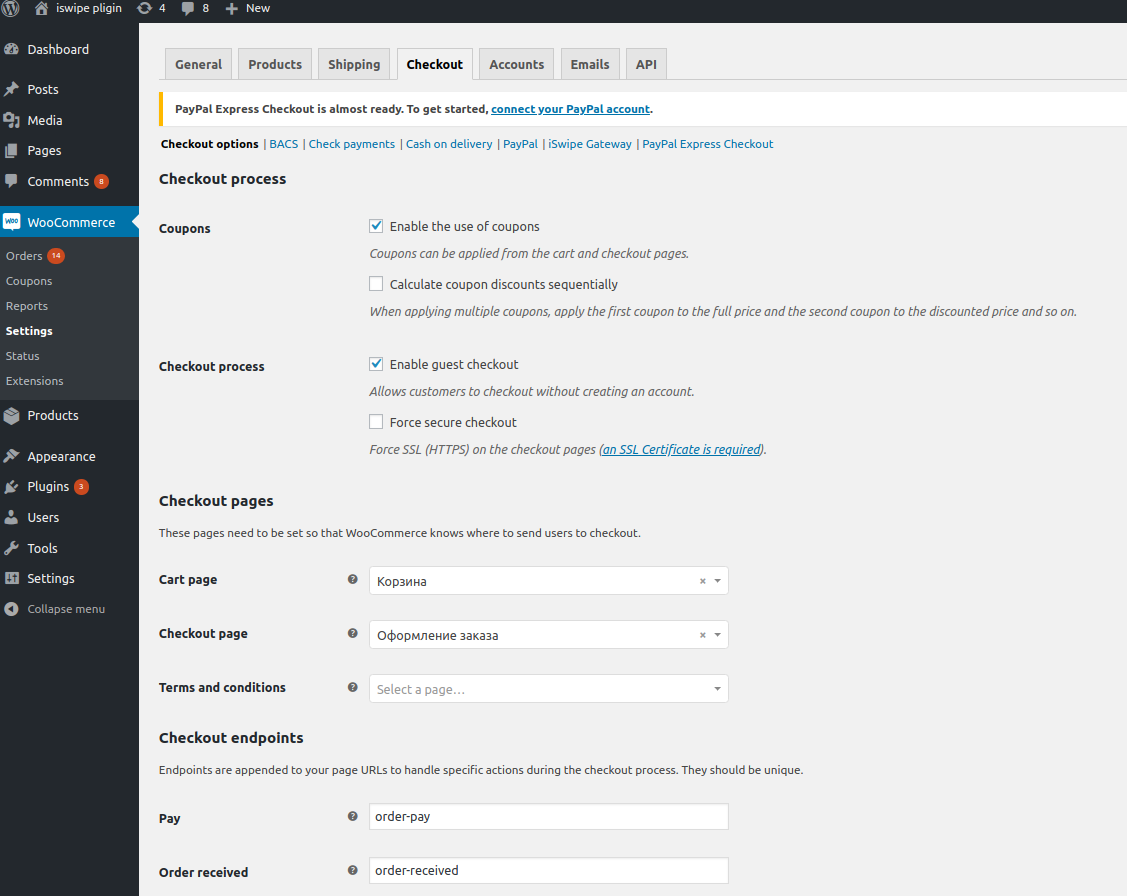Click the Pages icon in sidebar
Image resolution: width=1127 pixels, height=896 pixels.
point(12,150)
